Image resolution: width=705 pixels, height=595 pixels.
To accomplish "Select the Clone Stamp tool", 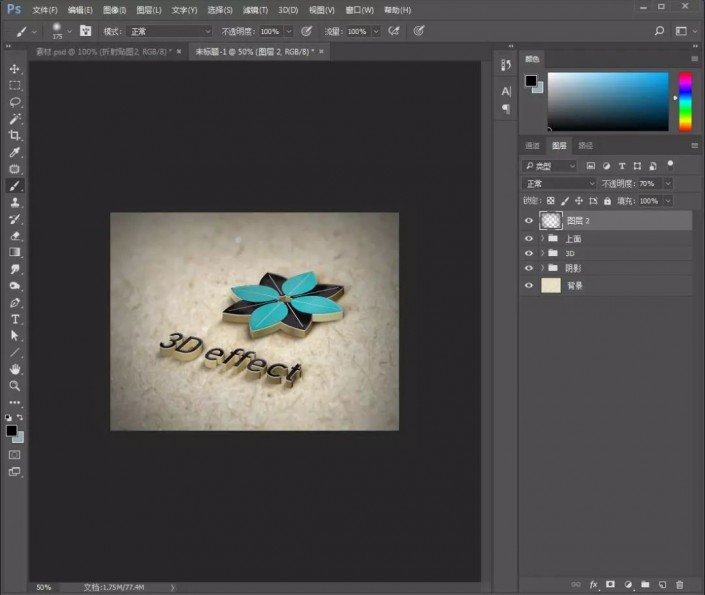I will click(x=14, y=202).
